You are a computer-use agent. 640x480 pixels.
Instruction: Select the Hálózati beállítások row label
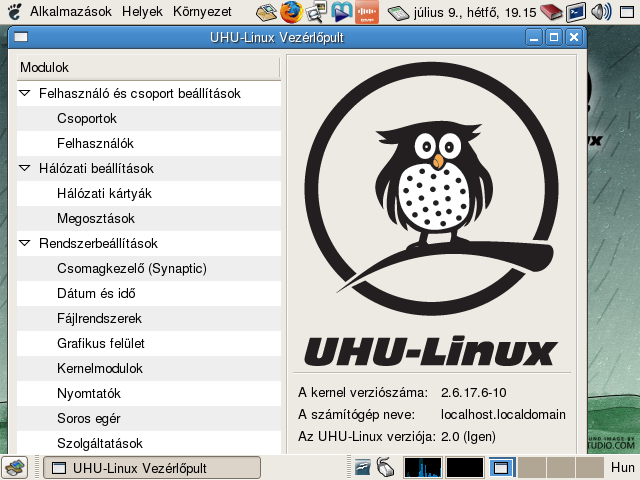pyautogui.click(x=96, y=168)
